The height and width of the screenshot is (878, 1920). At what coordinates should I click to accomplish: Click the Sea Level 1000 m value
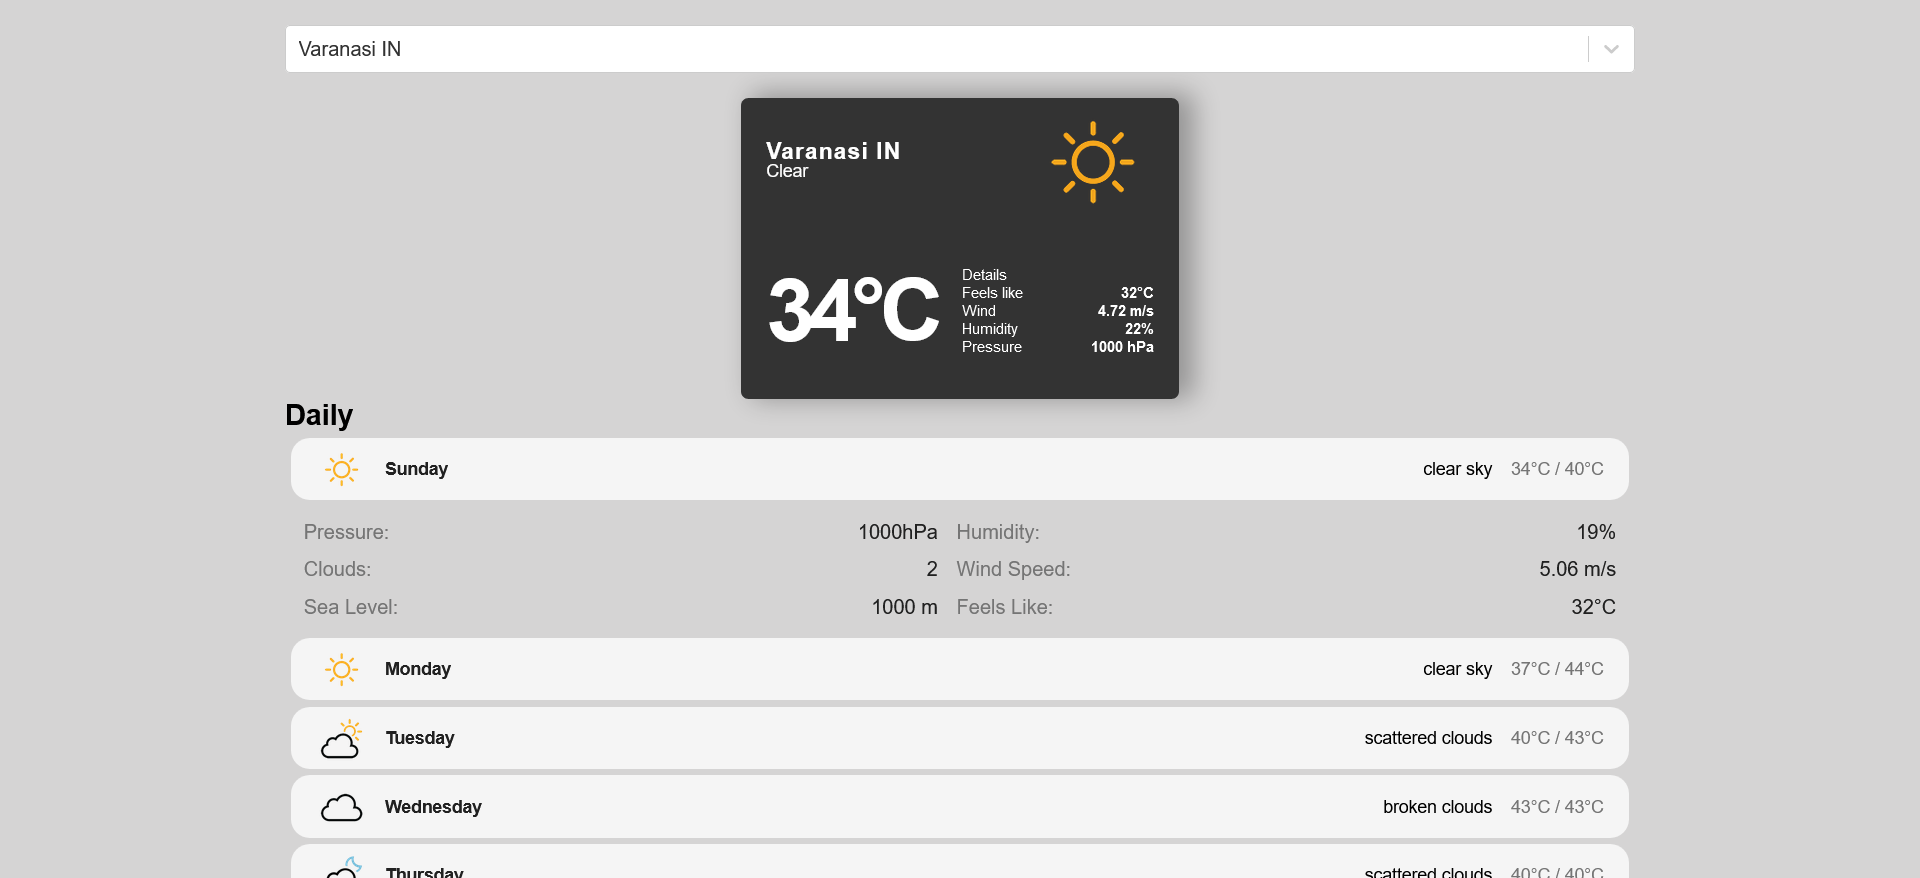904,607
